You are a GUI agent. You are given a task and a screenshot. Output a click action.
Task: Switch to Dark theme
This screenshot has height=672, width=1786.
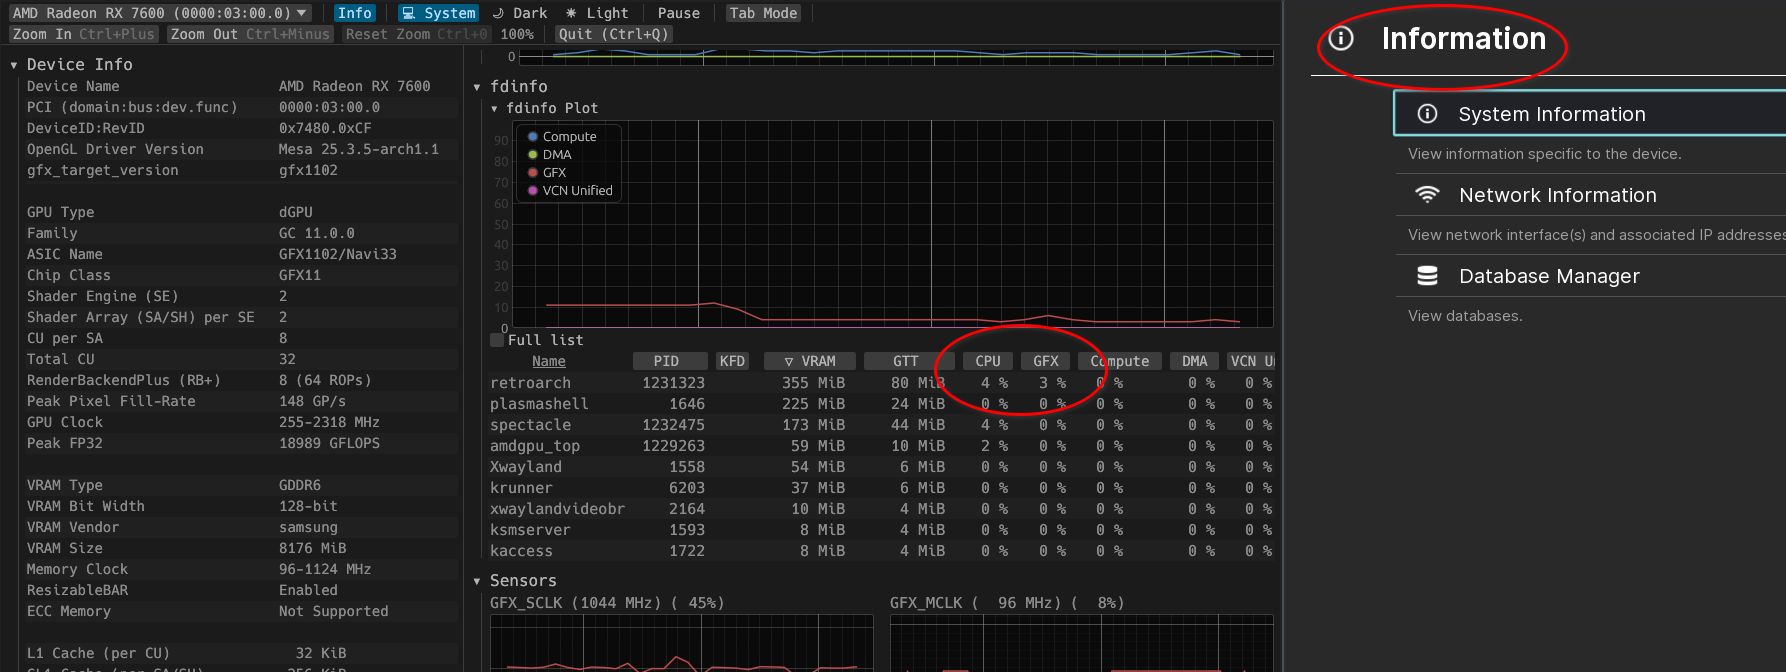[520, 13]
